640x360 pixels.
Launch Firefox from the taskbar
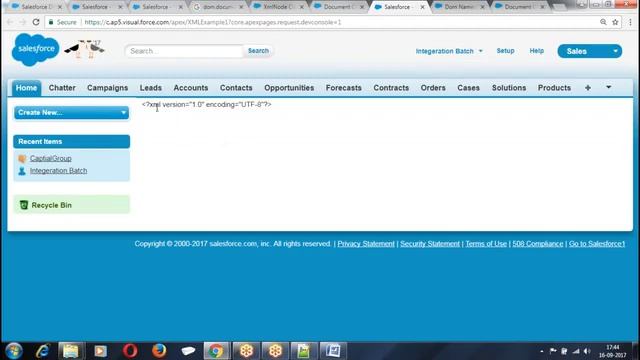tap(159, 351)
